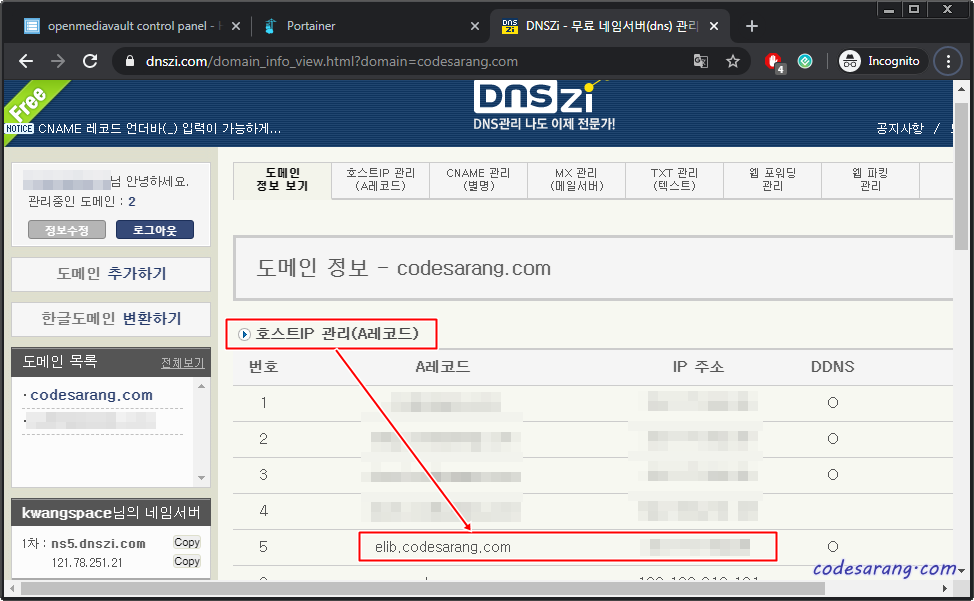Click the elib.codesarang.com A record cell
The height and width of the screenshot is (601, 974).
(x=443, y=547)
